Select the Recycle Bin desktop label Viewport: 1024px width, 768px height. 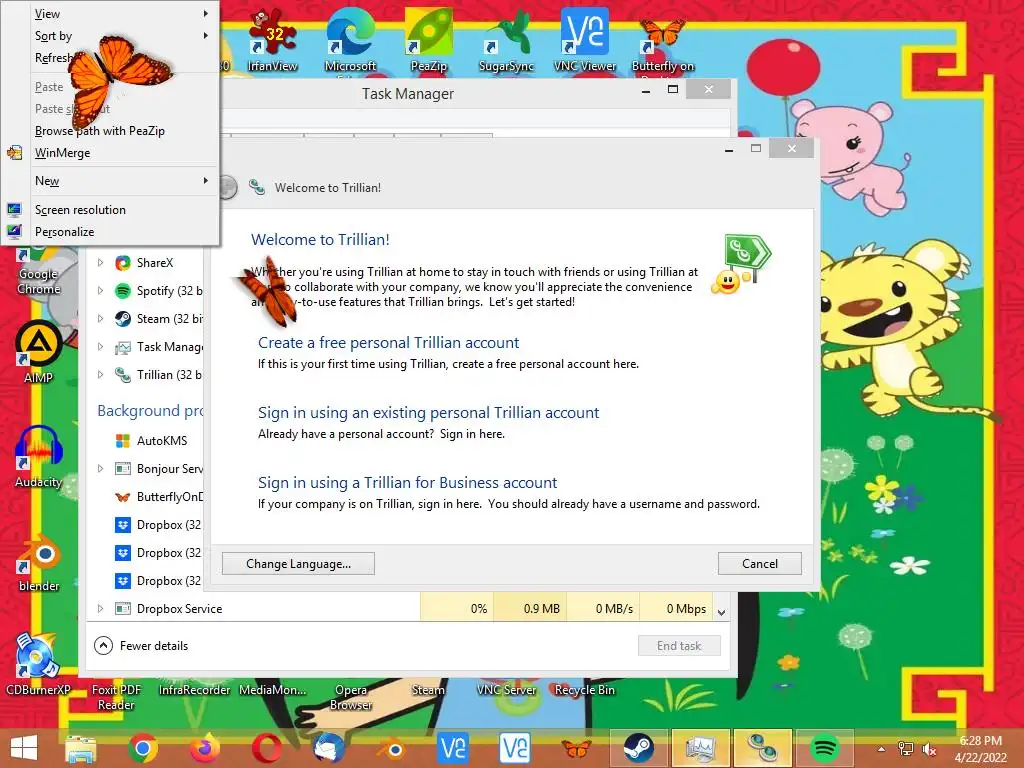(584, 690)
